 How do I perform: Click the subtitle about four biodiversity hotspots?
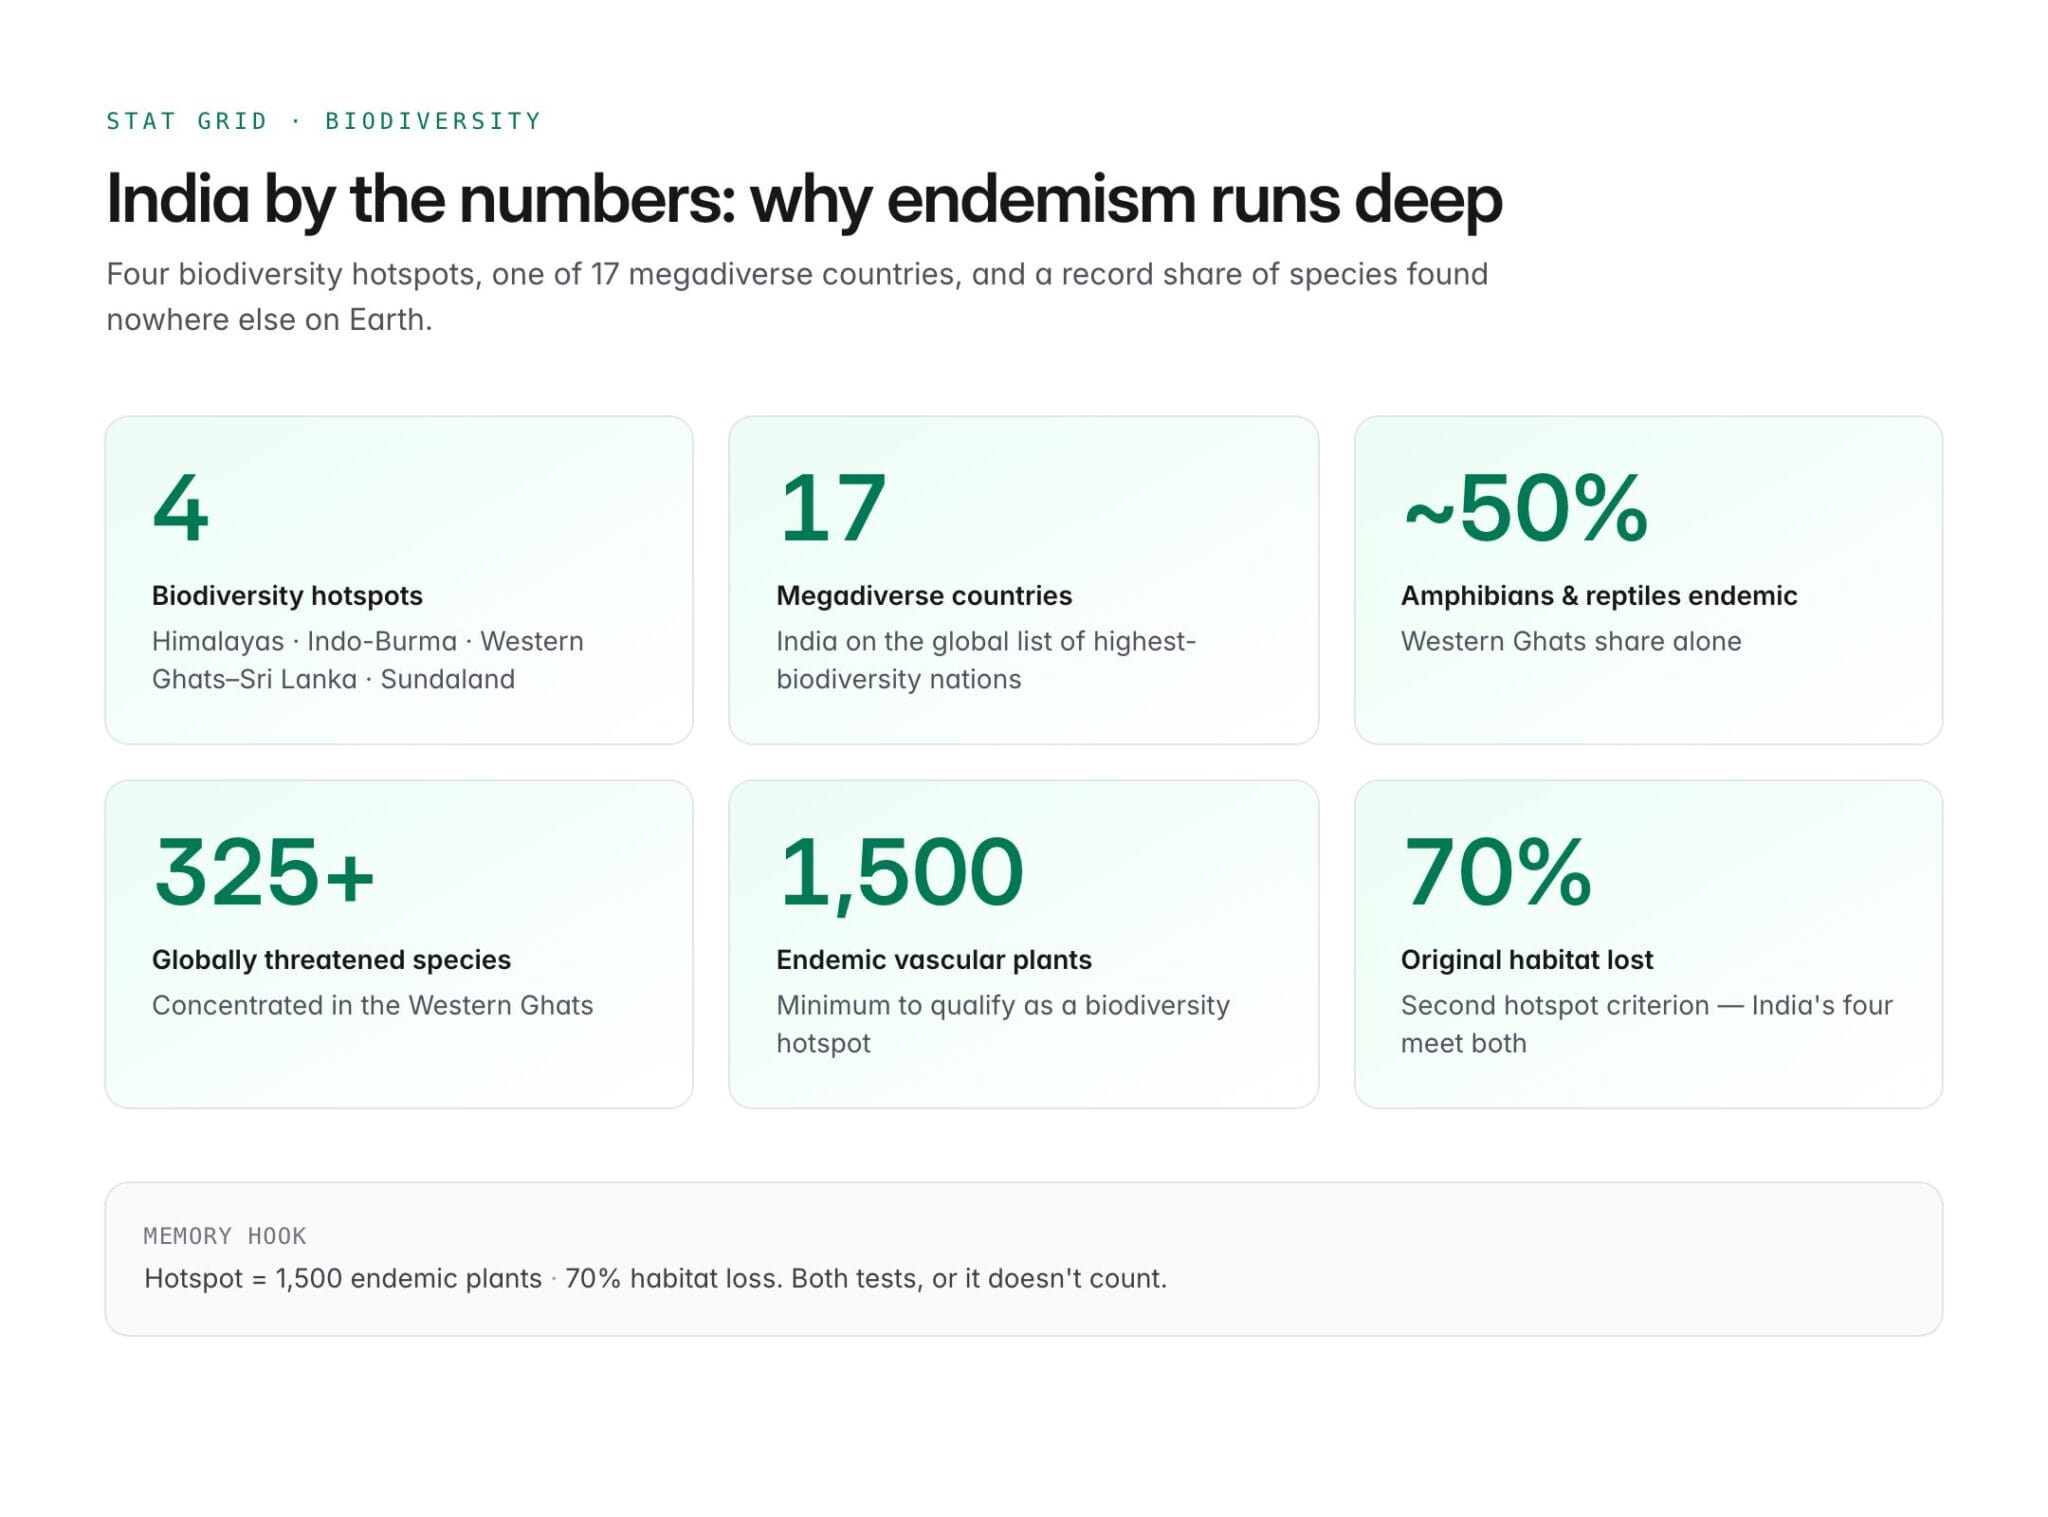797,296
